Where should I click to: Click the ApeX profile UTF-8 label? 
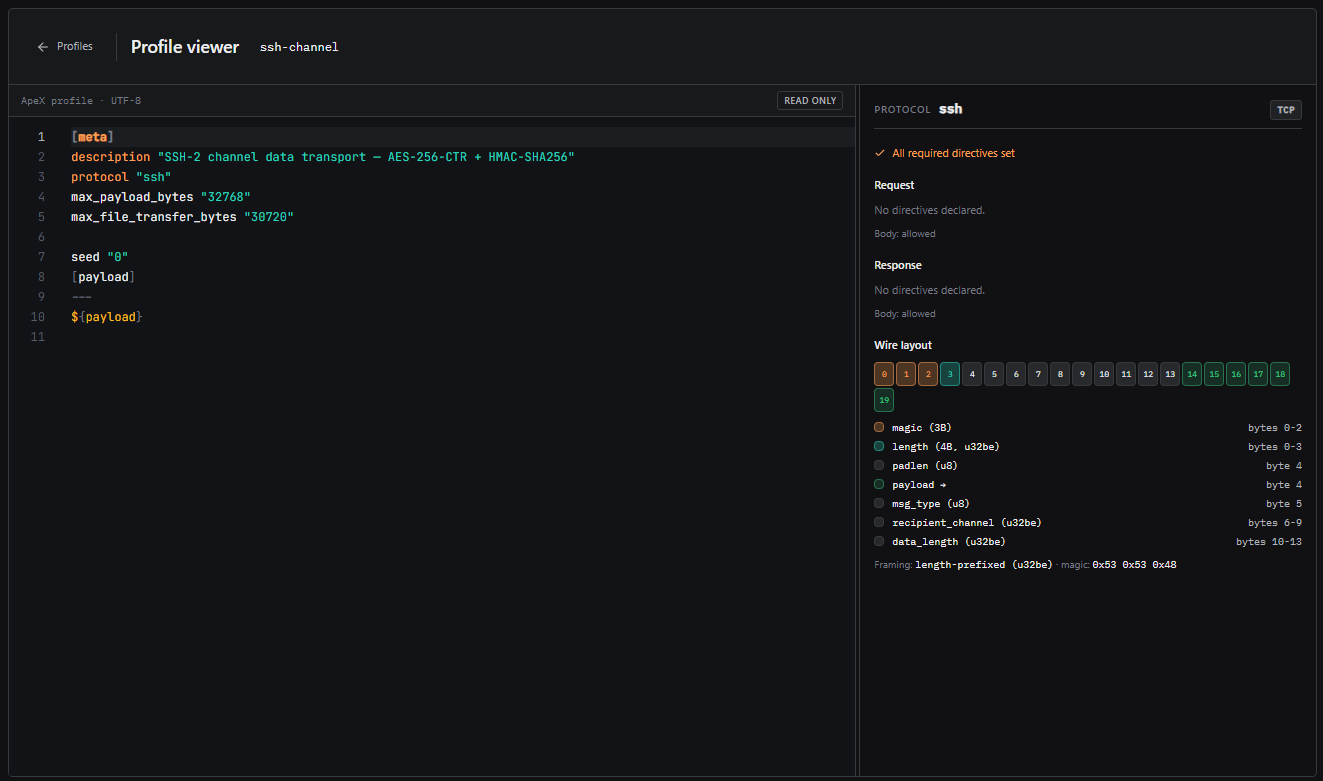[83, 101]
